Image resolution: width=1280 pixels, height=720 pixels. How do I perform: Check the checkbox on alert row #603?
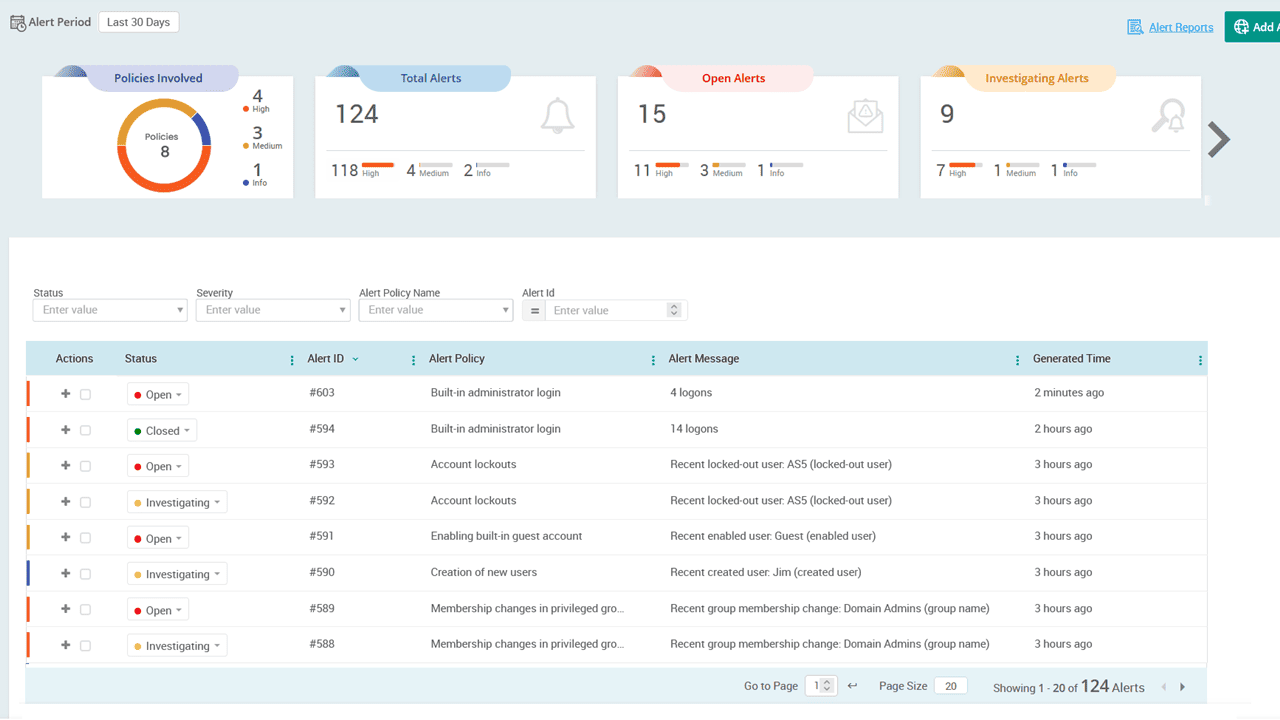pos(83,393)
